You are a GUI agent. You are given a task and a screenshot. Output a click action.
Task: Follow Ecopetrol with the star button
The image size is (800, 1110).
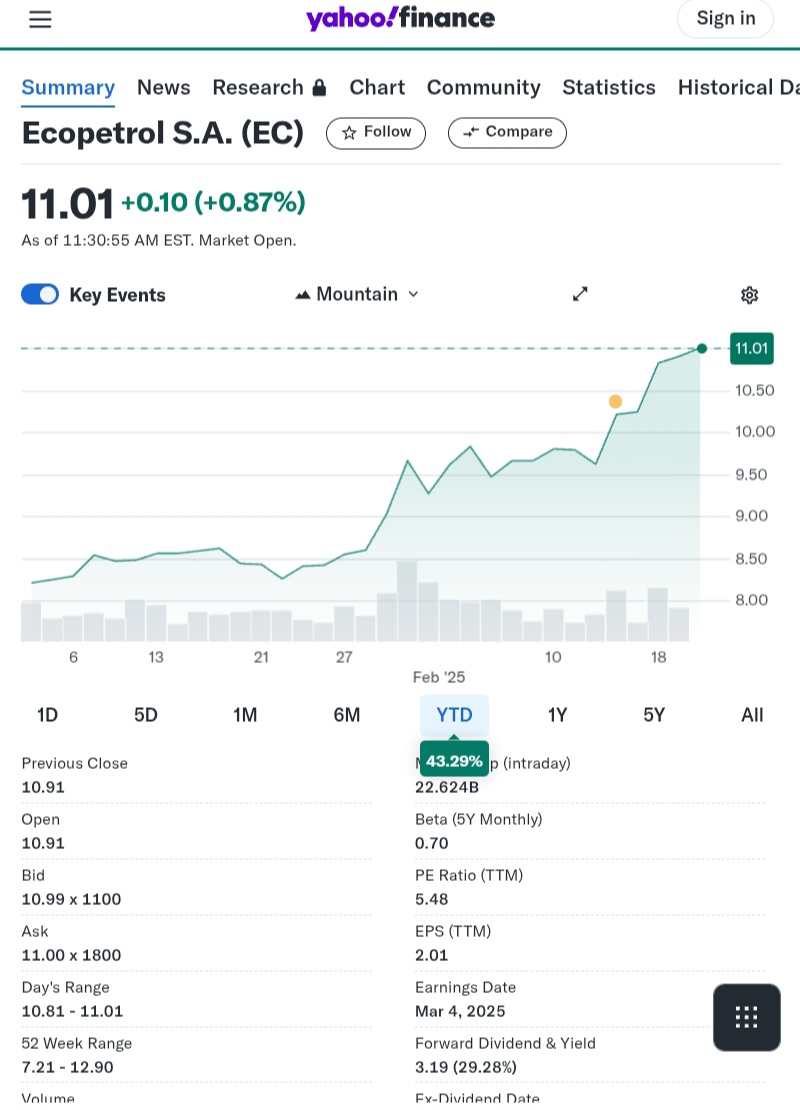tap(376, 132)
